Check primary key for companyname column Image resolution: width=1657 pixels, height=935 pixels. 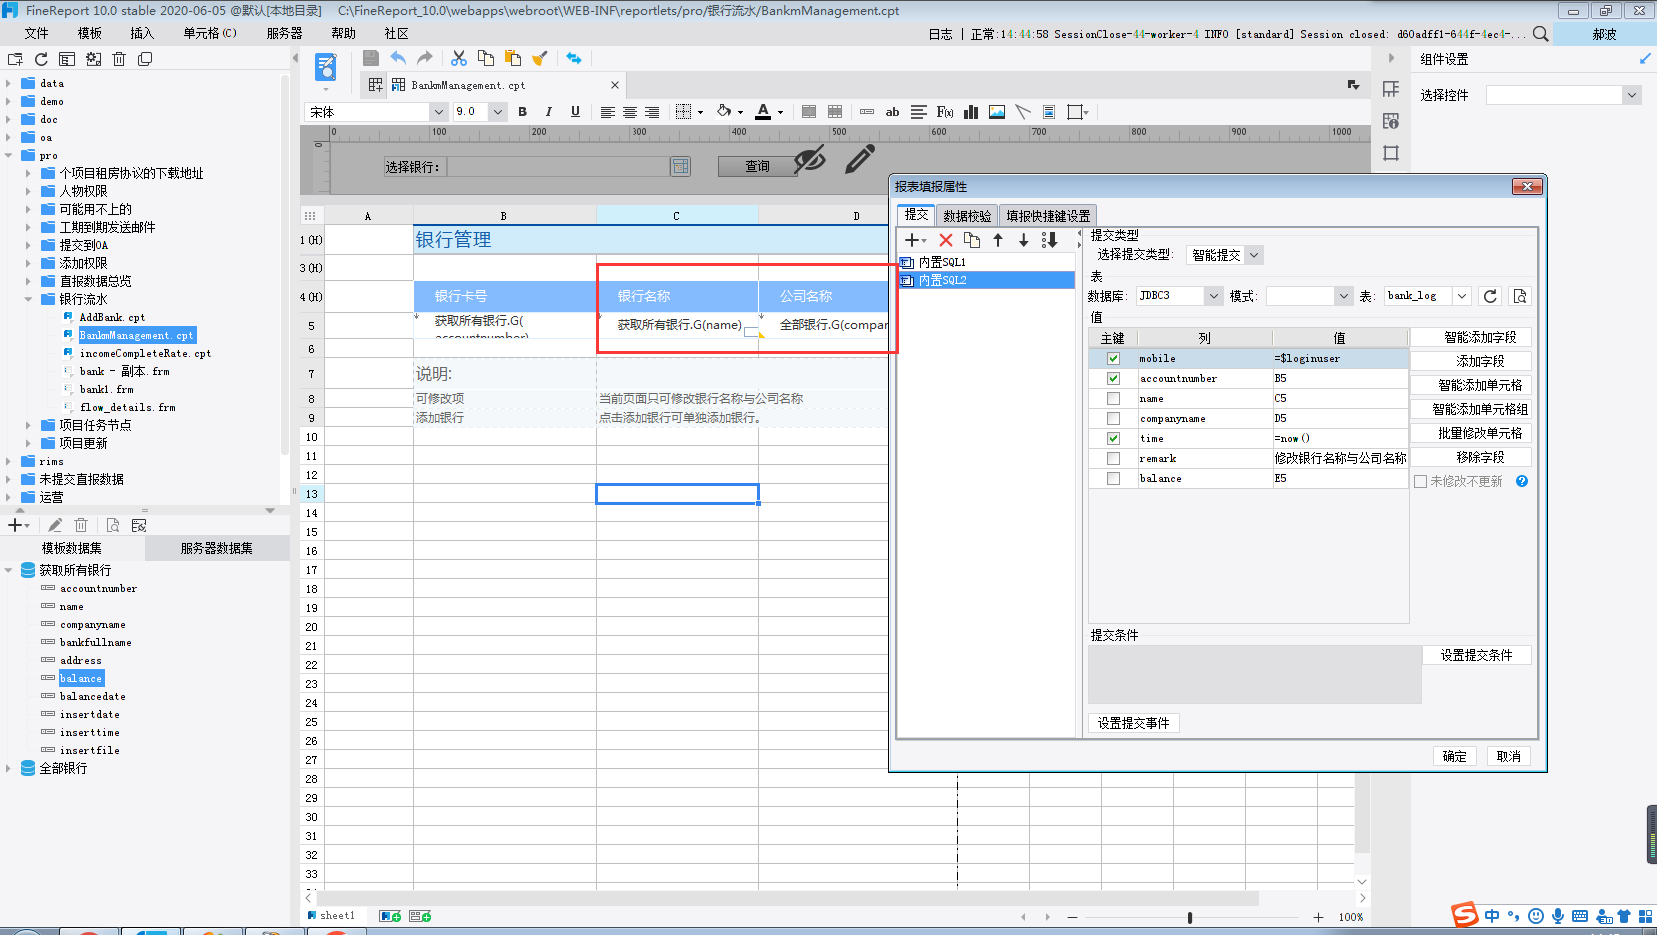point(1113,418)
